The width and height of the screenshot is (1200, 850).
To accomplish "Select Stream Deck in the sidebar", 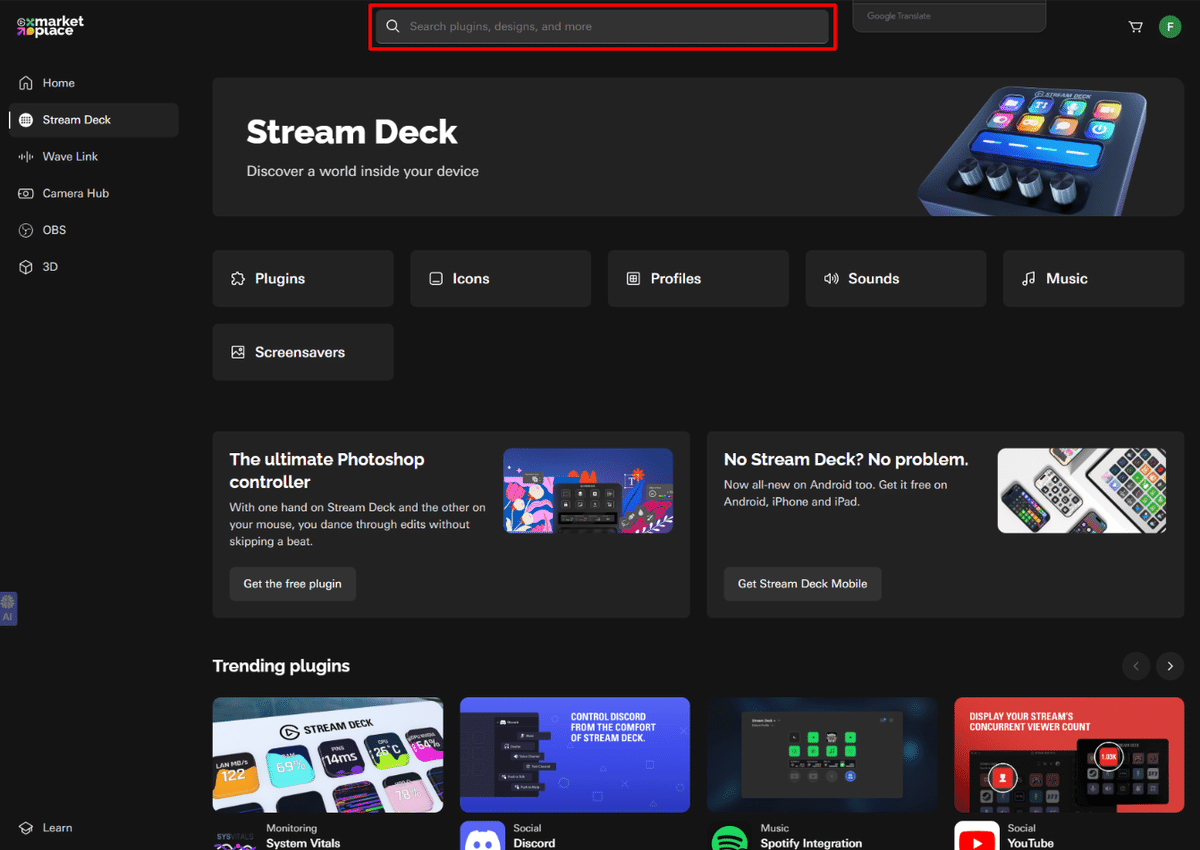I will pyautogui.click(x=77, y=119).
